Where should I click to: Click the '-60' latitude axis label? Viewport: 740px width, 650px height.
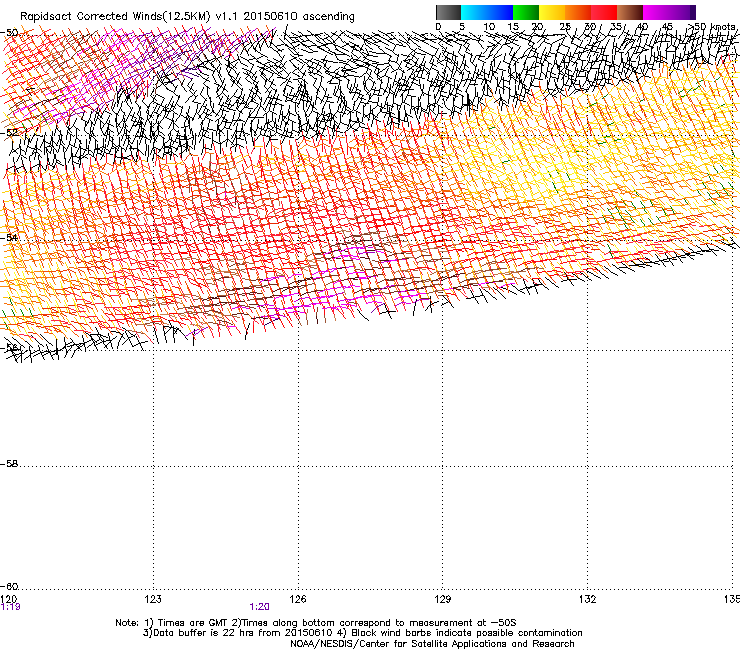[9, 586]
